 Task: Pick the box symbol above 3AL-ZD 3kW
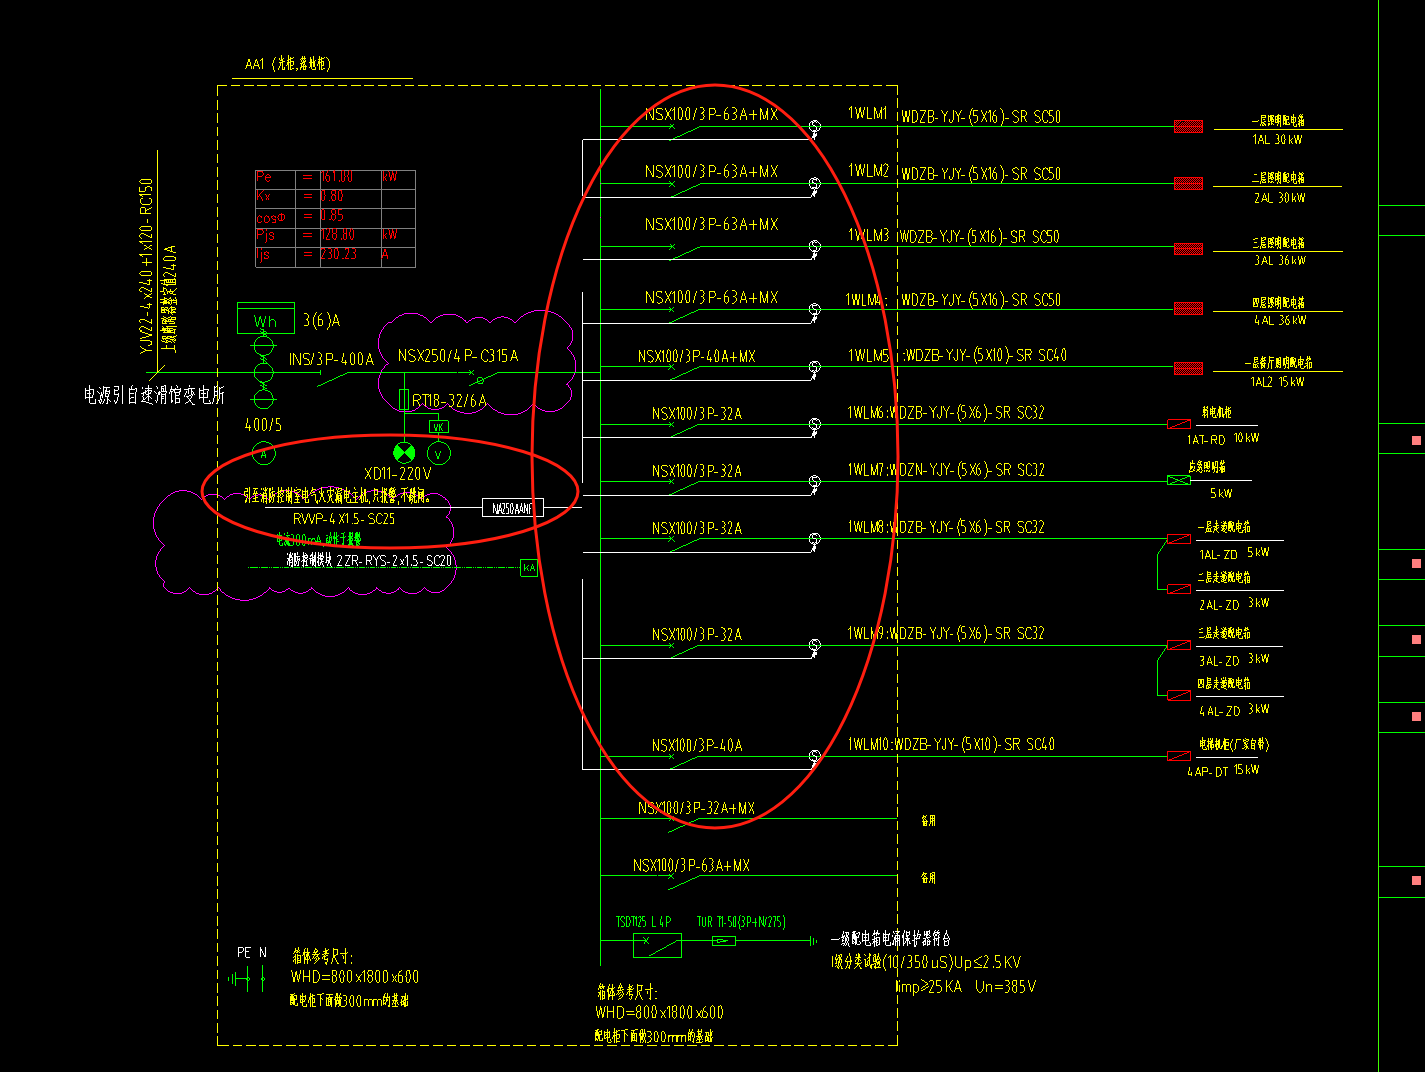(1179, 645)
